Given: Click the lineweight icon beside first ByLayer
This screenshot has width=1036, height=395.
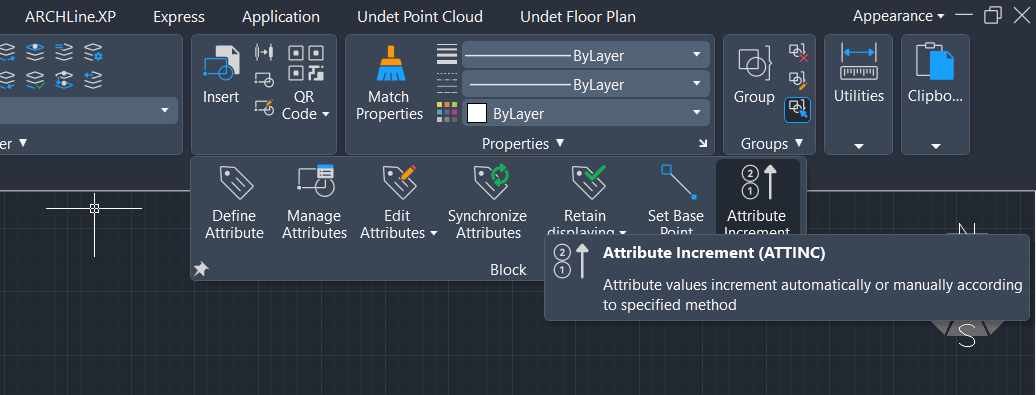Looking at the screenshot, I should pyautogui.click(x=447, y=54).
